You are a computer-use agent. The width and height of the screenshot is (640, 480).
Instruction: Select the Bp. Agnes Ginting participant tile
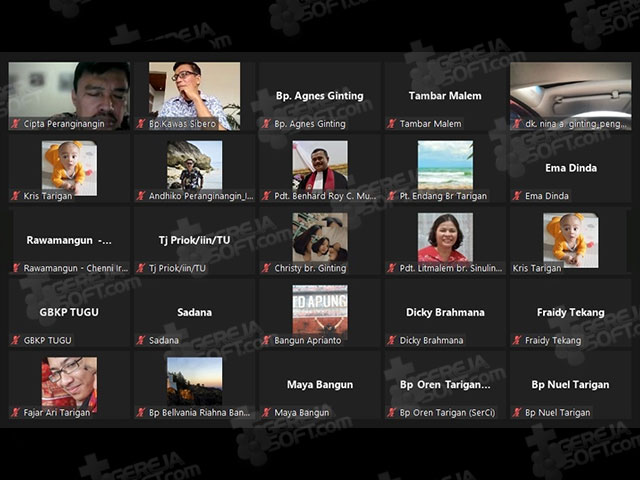[320, 96]
